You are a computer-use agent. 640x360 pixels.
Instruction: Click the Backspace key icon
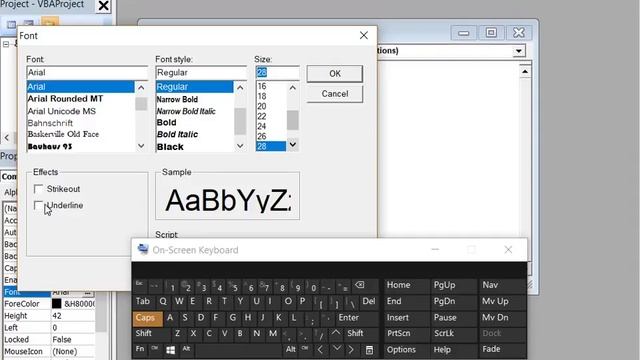[x=360, y=285]
